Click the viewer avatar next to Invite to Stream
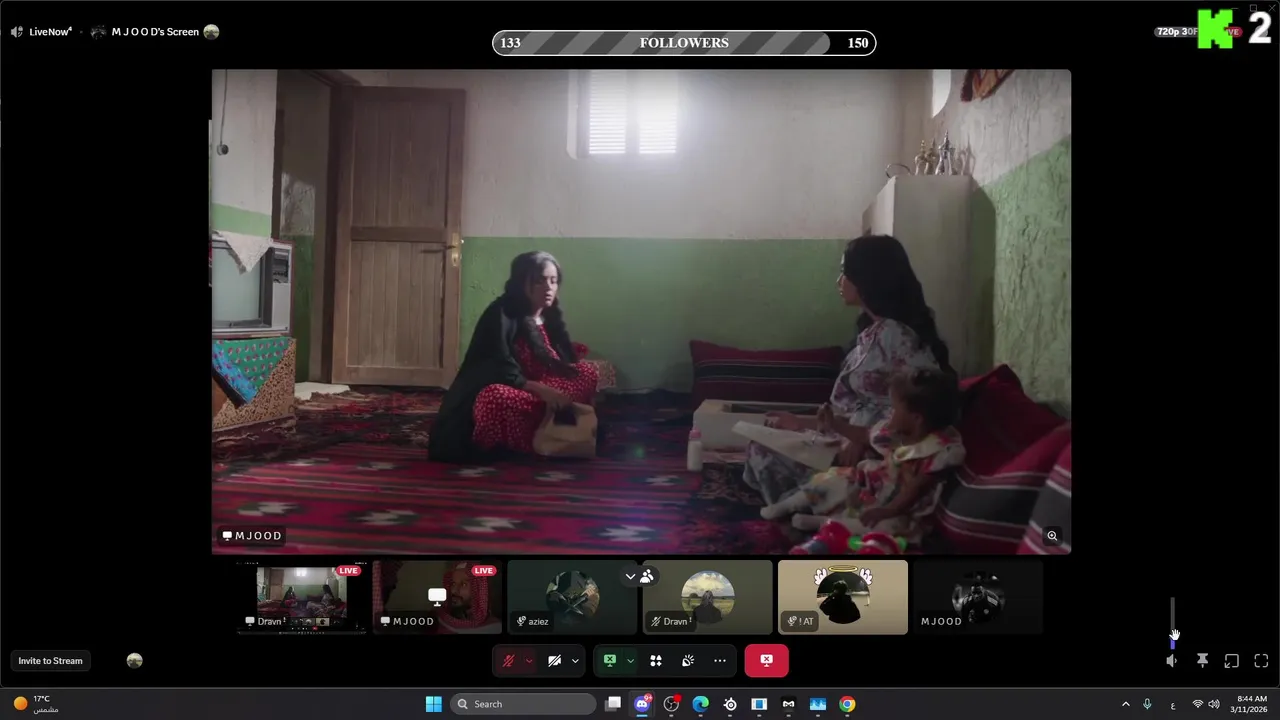This screenshot has height=720, width=1280. click(135, 661)
